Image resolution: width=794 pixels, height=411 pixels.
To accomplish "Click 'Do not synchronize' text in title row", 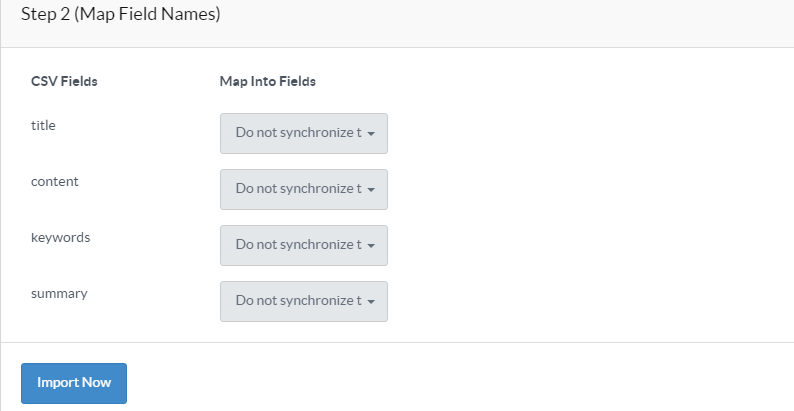I will (298, 133).
